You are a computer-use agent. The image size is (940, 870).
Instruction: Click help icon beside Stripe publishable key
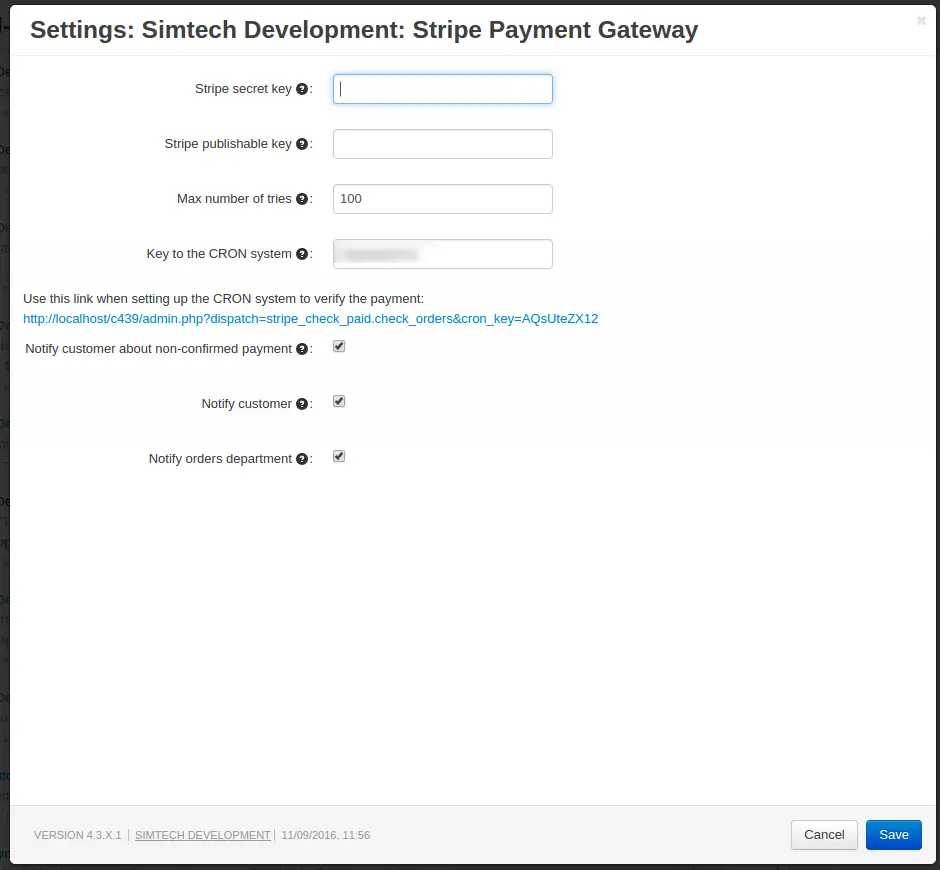pyautogui.click(x=302, y=144)
